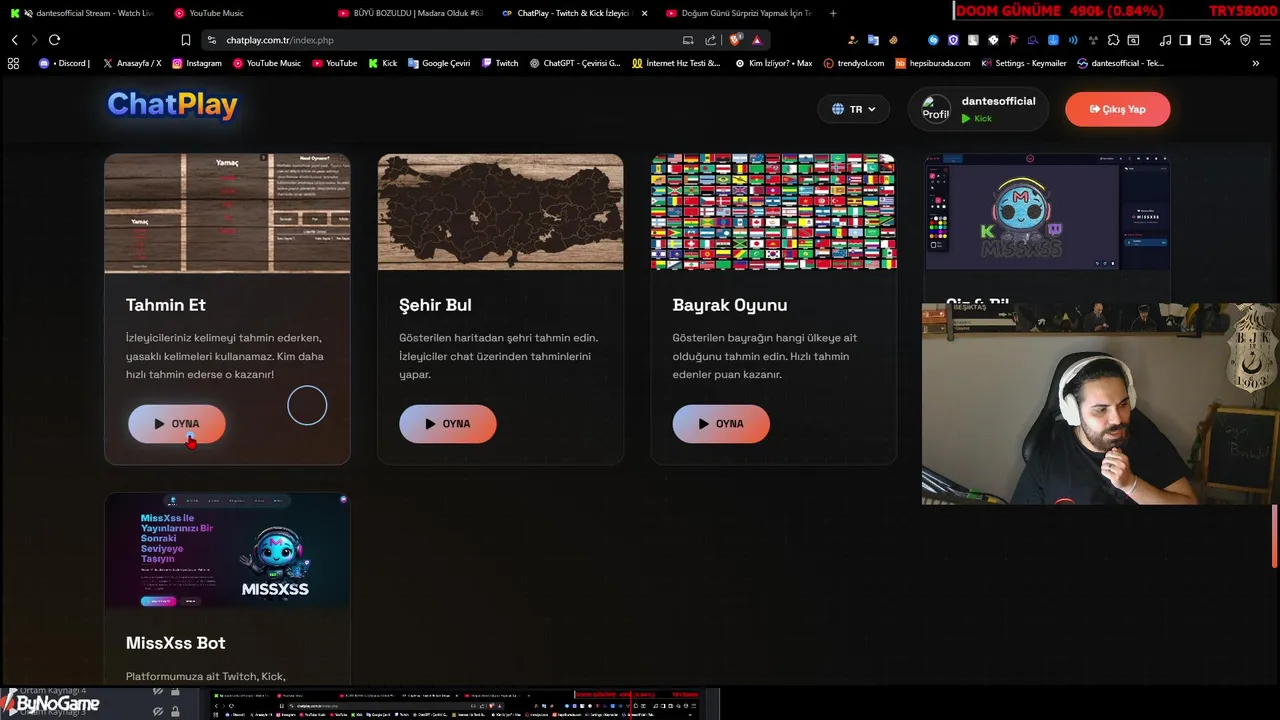Play the Bayrak Oyunu game
The width and height of the screenshot is (1280, 720).
point(721,423)
